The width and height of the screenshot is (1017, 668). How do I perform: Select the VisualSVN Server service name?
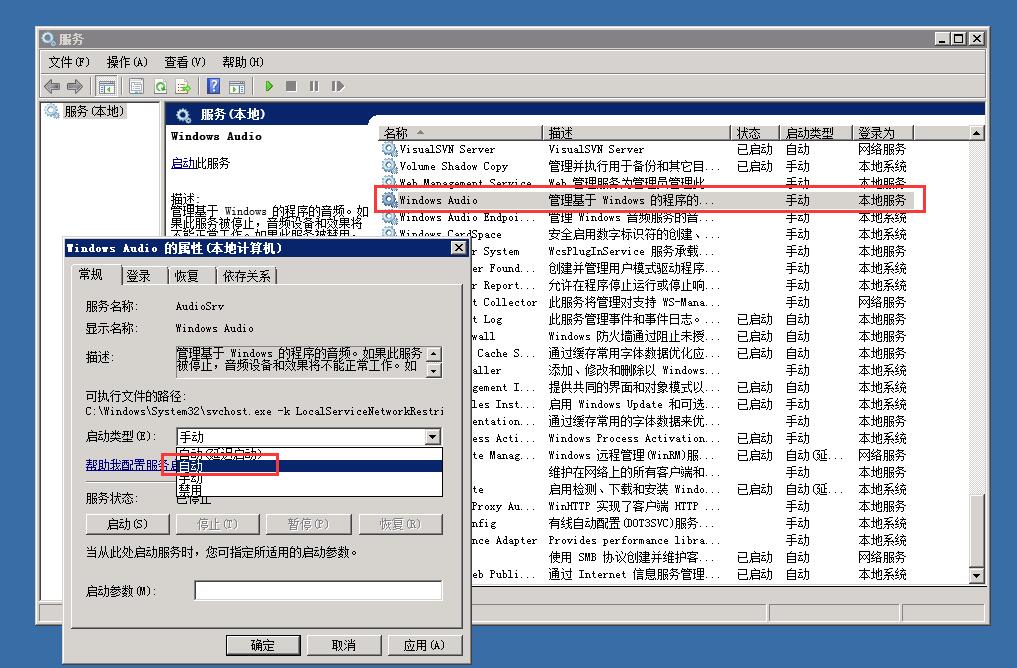447,149
